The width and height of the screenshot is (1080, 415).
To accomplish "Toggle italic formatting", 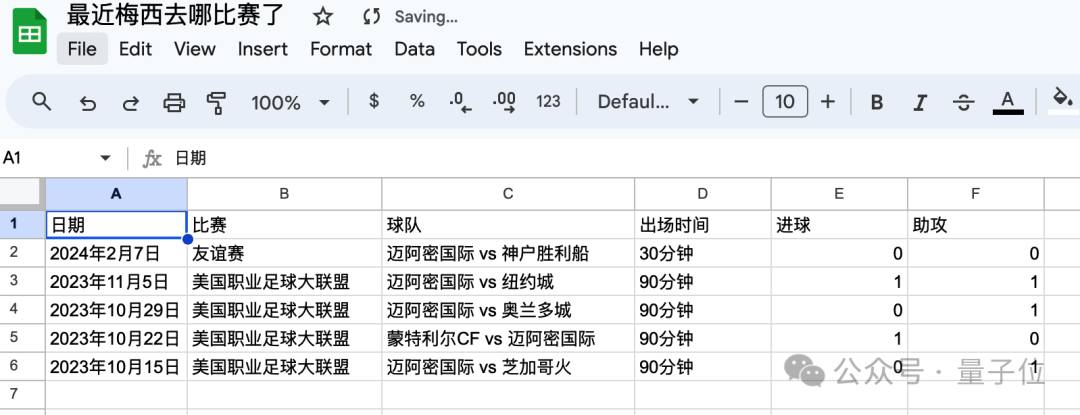I will tap(920, 103).
